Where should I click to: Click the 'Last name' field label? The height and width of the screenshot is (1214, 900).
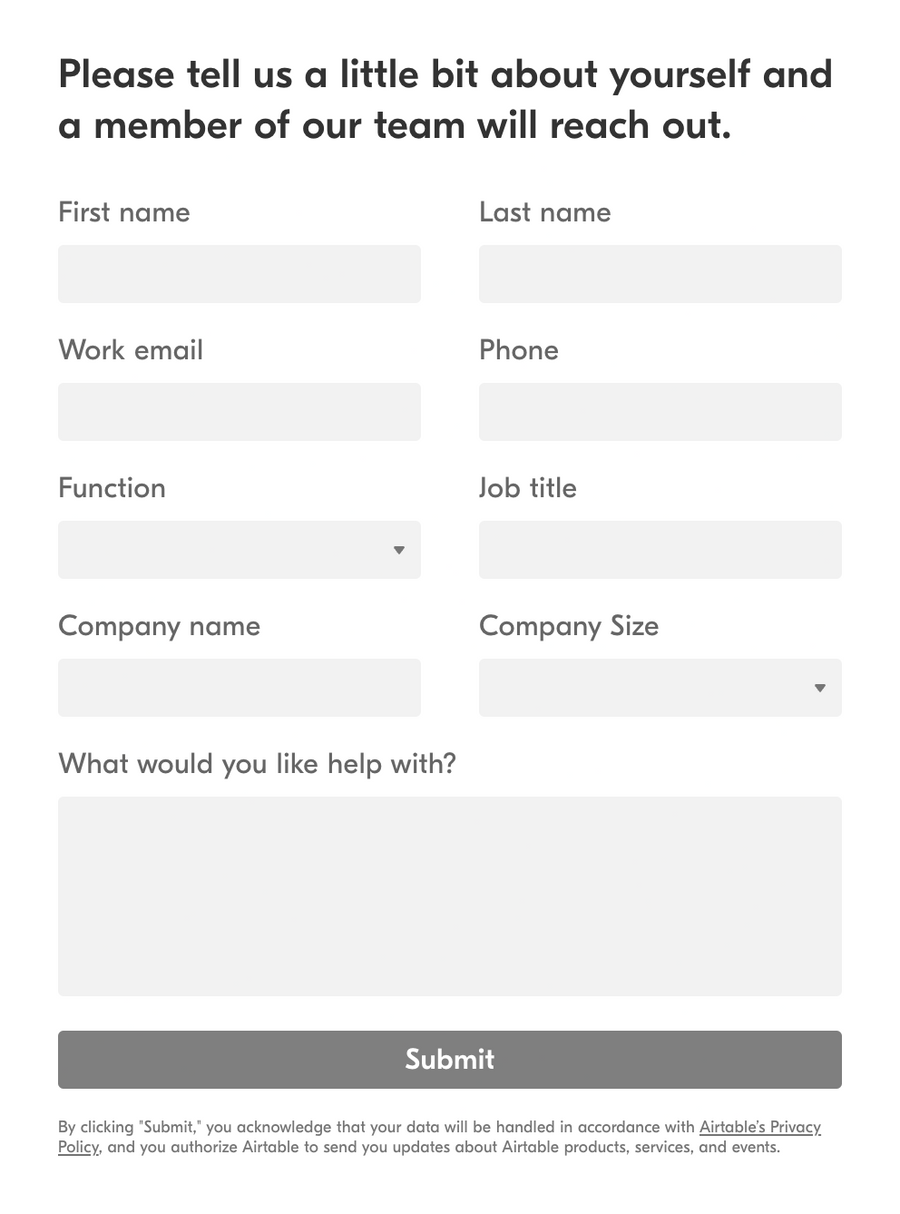(545, 212)
